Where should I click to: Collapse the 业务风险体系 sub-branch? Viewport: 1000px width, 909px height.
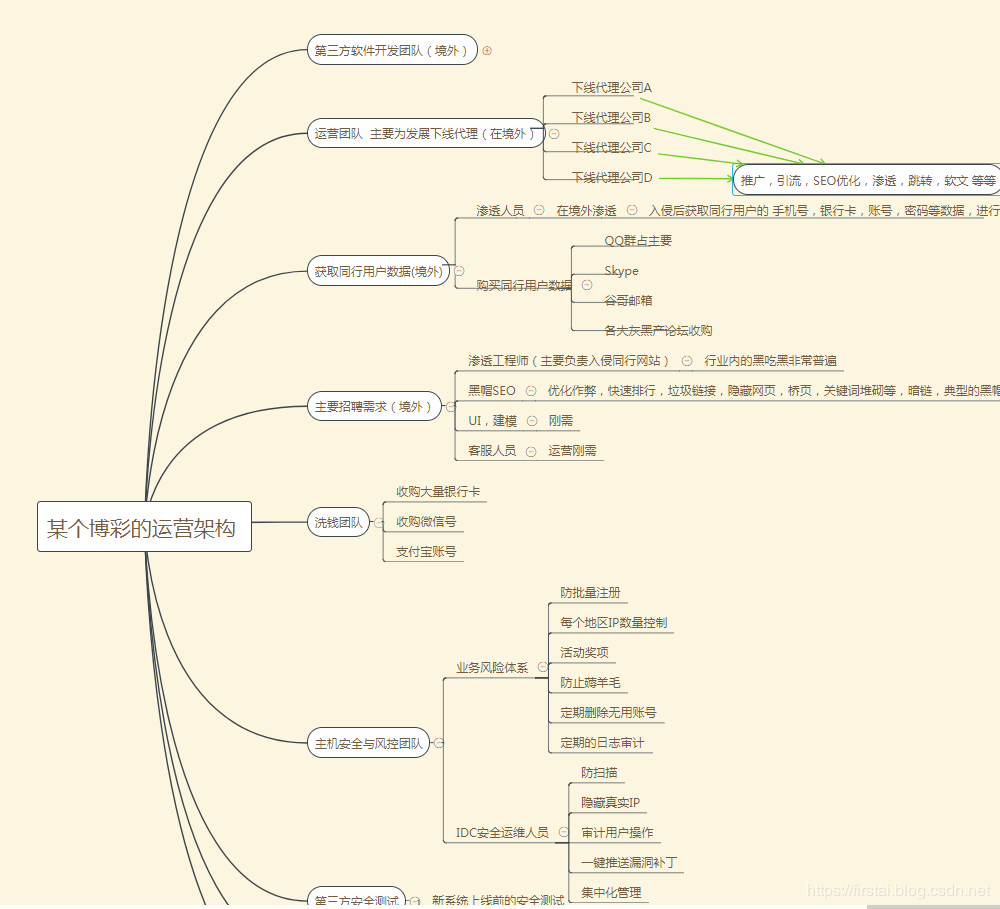[542, 667]
